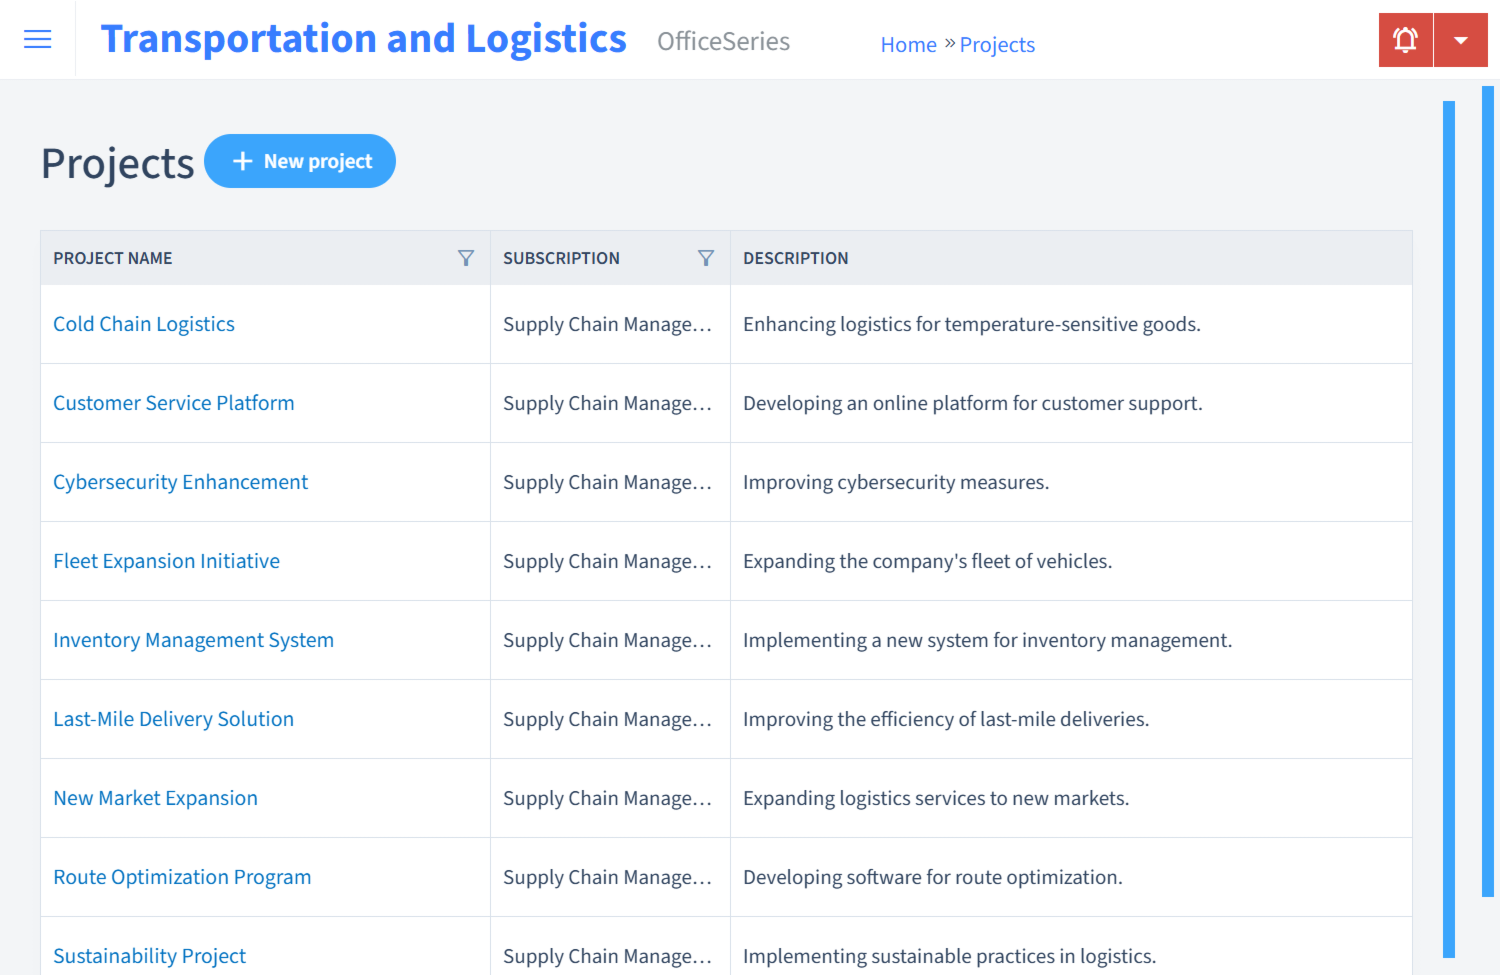1500x975 pixels.
Task: Open Cybersecurity Enhancement project
Action: (180, 482)
